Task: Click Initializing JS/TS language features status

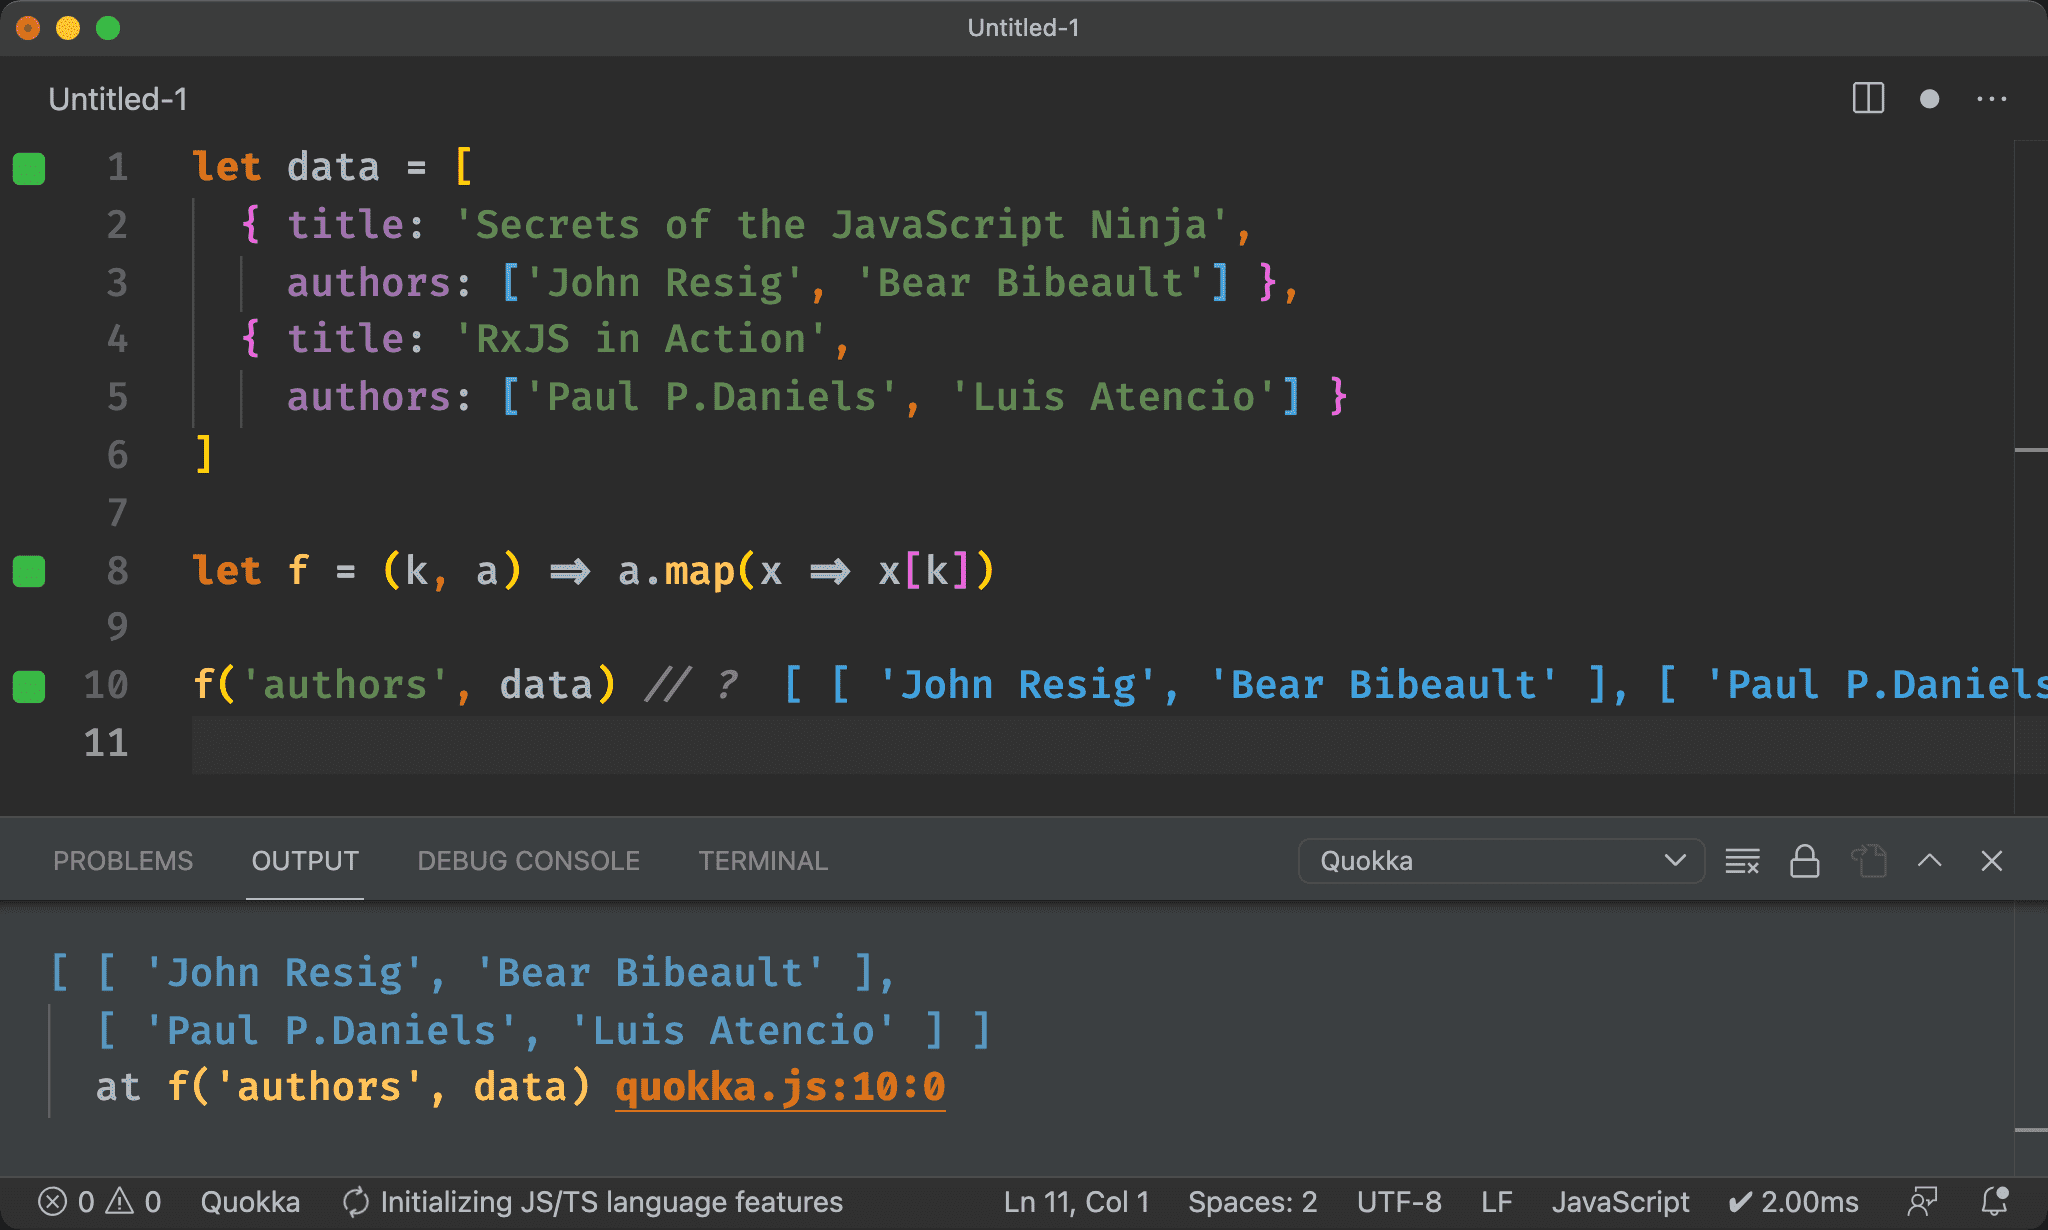Action: point(593,1202)
